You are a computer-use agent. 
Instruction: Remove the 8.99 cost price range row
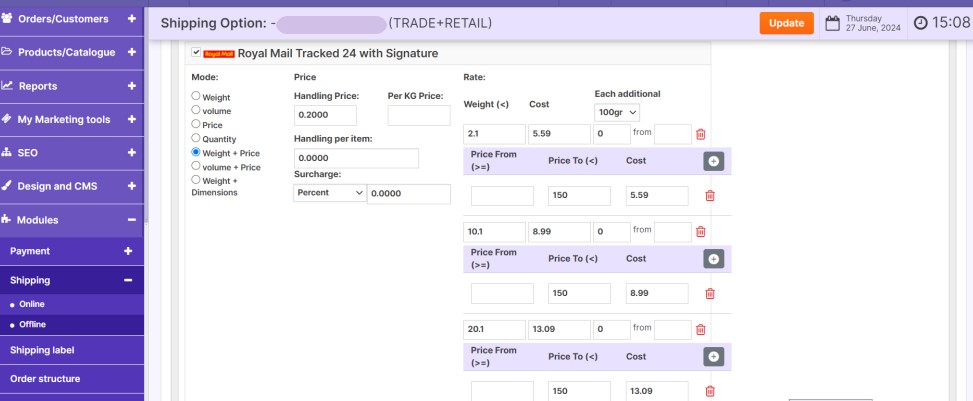(710, 293)
